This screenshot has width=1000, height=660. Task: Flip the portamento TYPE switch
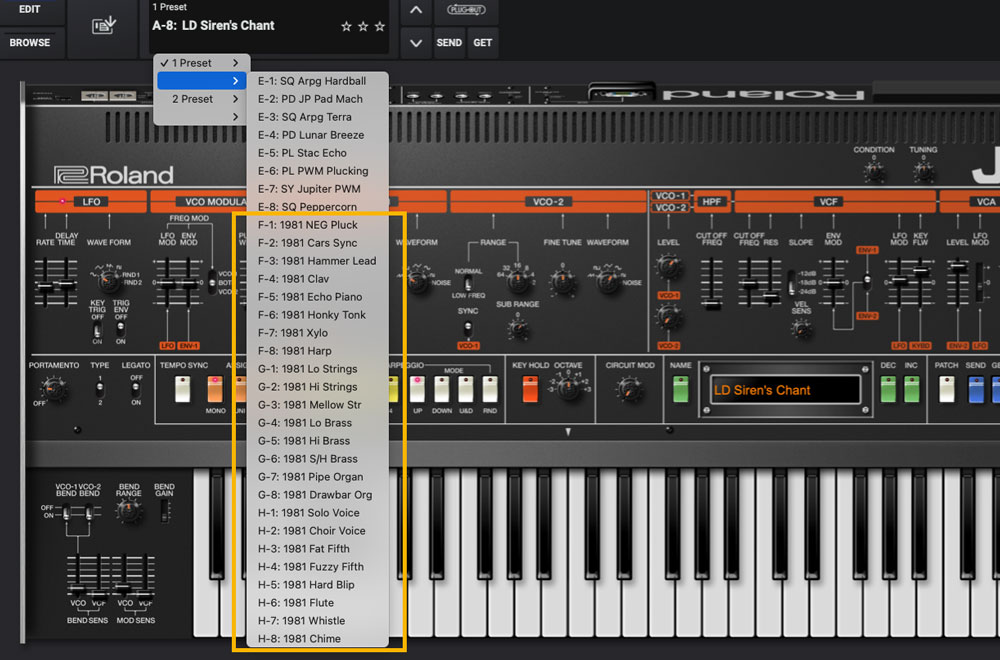click(x=99, y=386)
